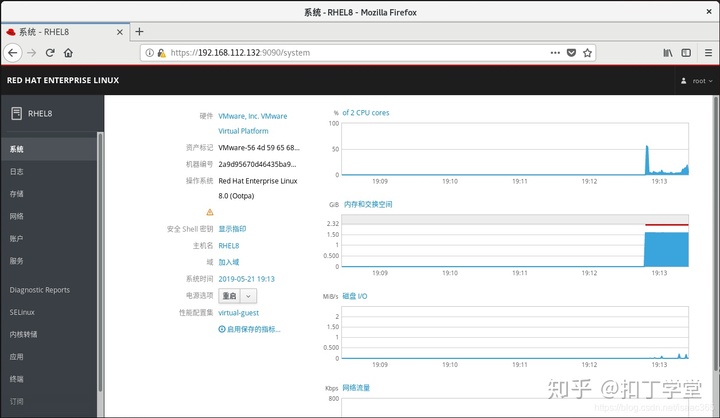Click the forward navigation arrow

click(x=31, y=53)
